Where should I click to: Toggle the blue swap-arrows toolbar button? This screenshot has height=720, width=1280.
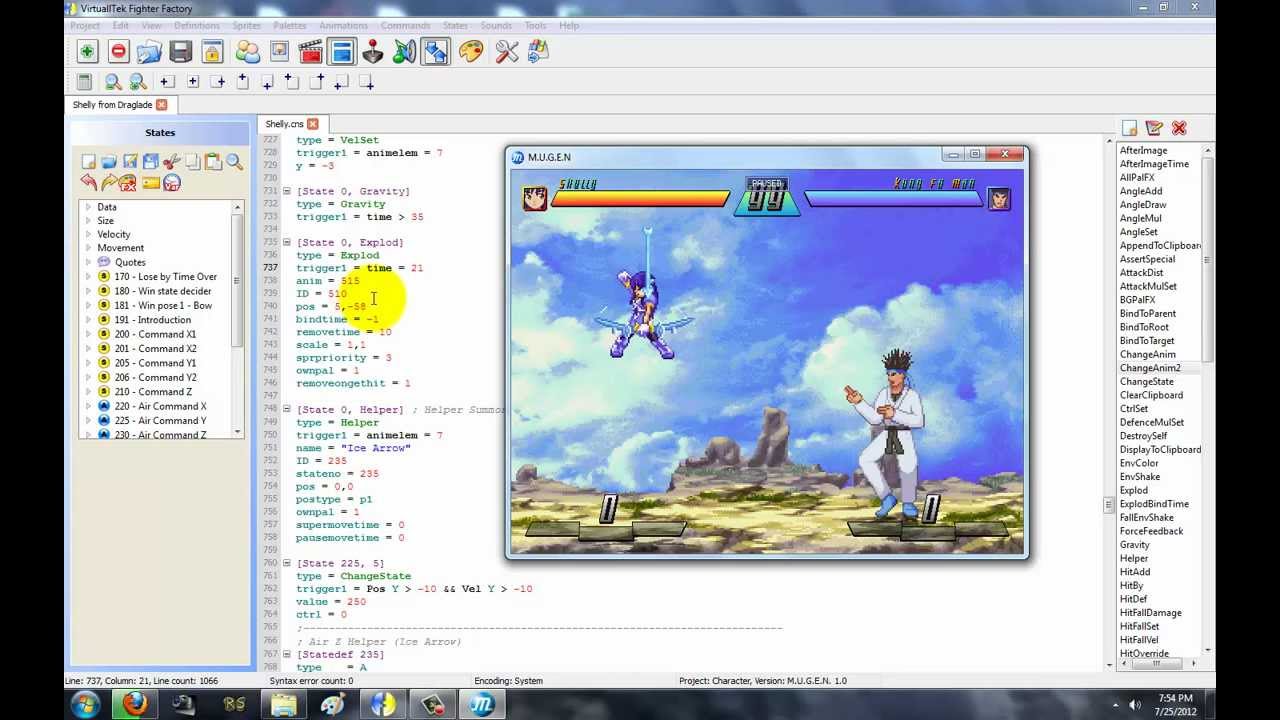click(x=436, y=51)
